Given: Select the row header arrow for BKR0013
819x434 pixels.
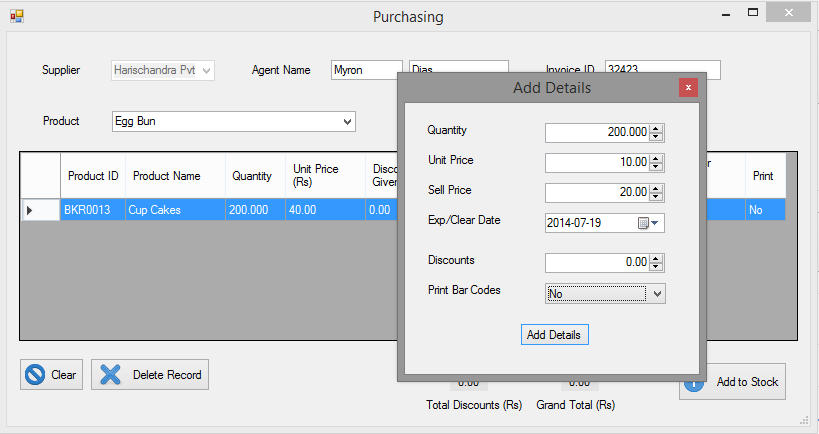Looking at the screenshot, I should coord(29,210).
